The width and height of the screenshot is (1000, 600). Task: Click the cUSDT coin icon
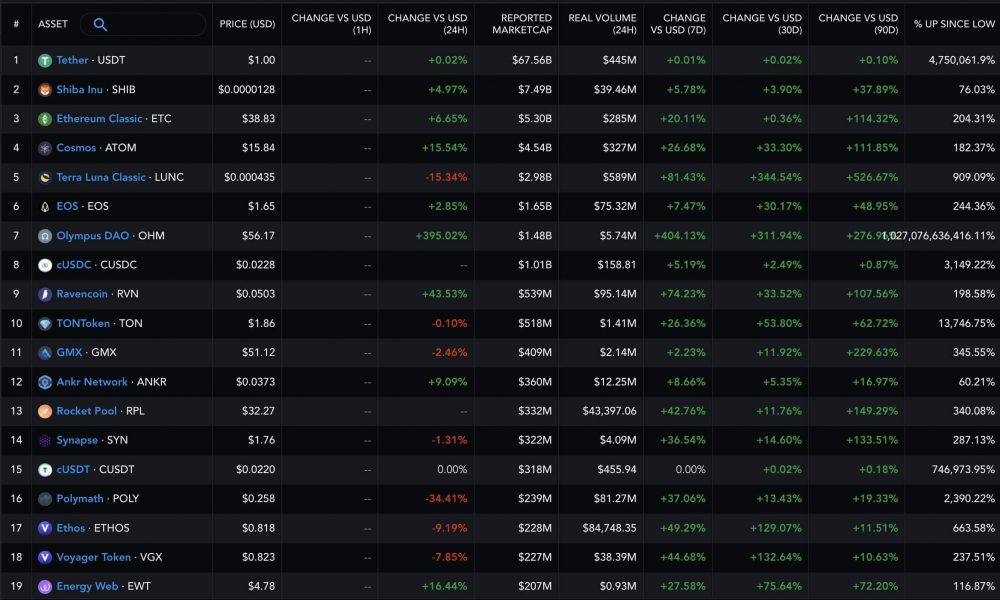click(x=45, y=470)
